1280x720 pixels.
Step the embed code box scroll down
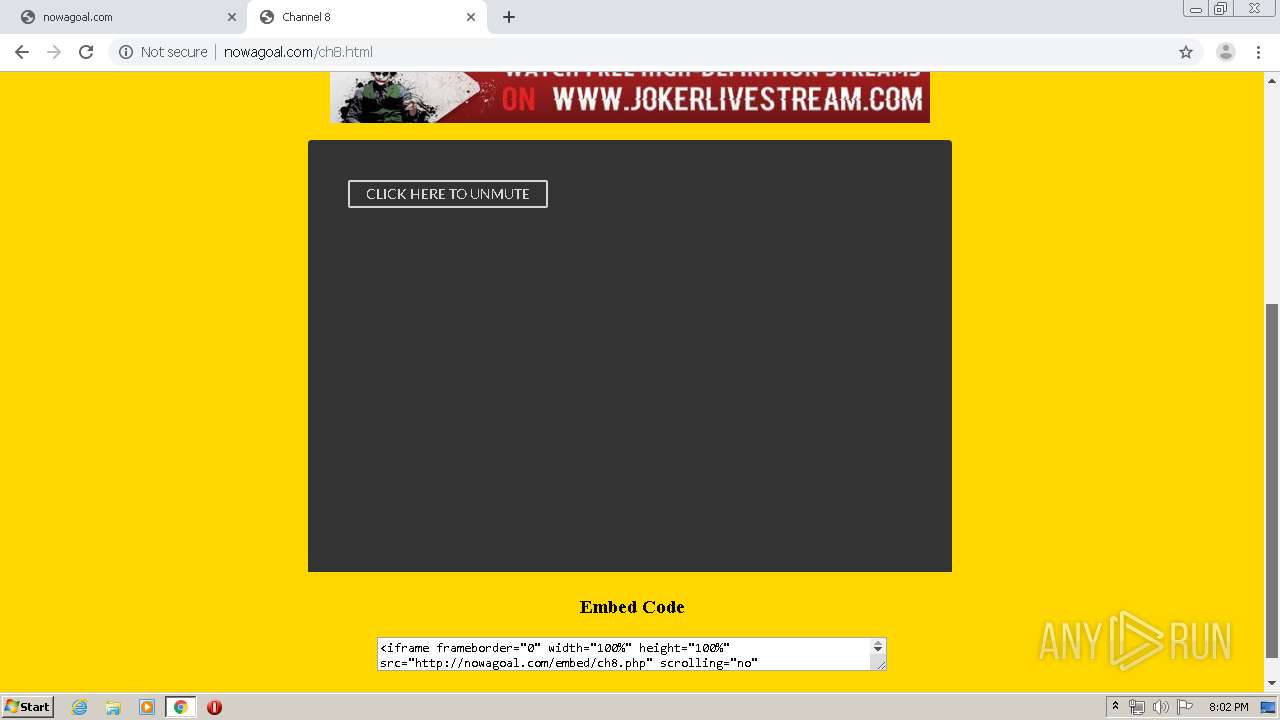point(878,652)
